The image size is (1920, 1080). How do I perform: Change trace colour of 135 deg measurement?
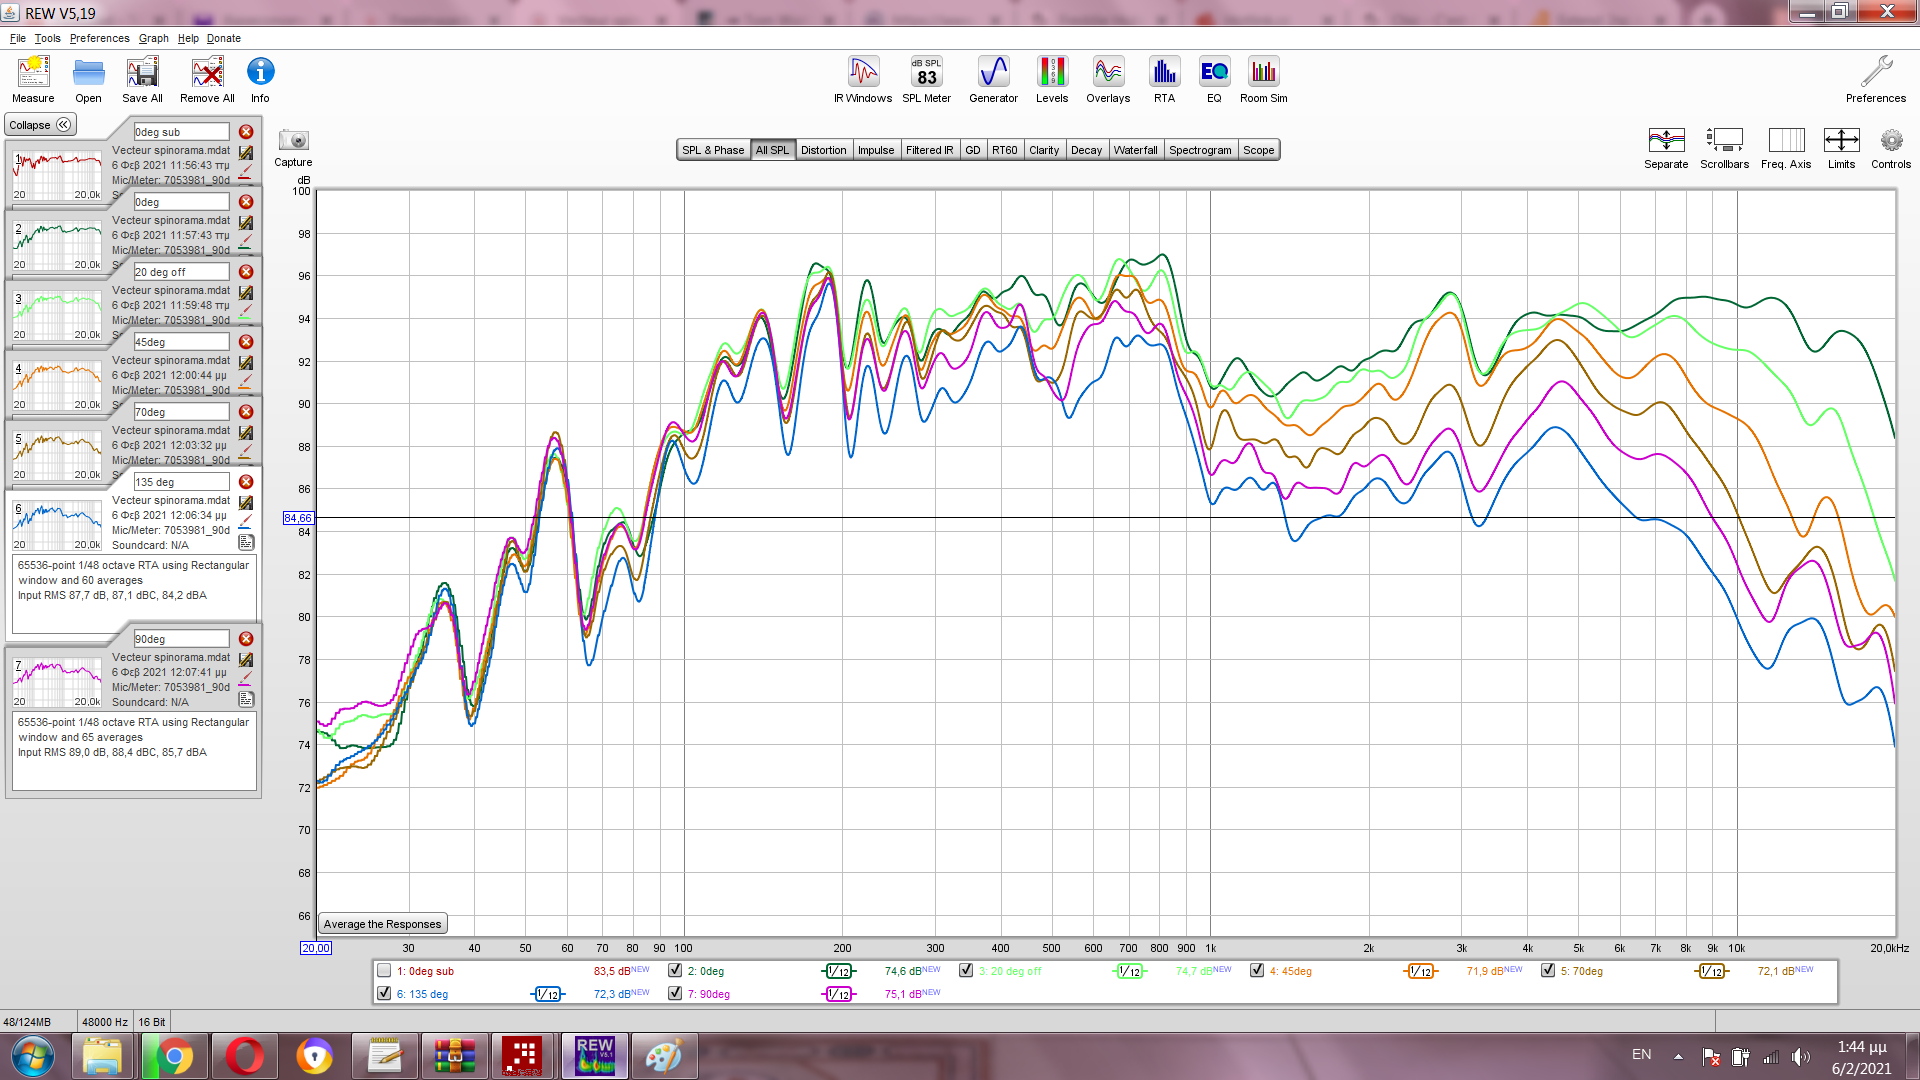[x=246, y=521]
